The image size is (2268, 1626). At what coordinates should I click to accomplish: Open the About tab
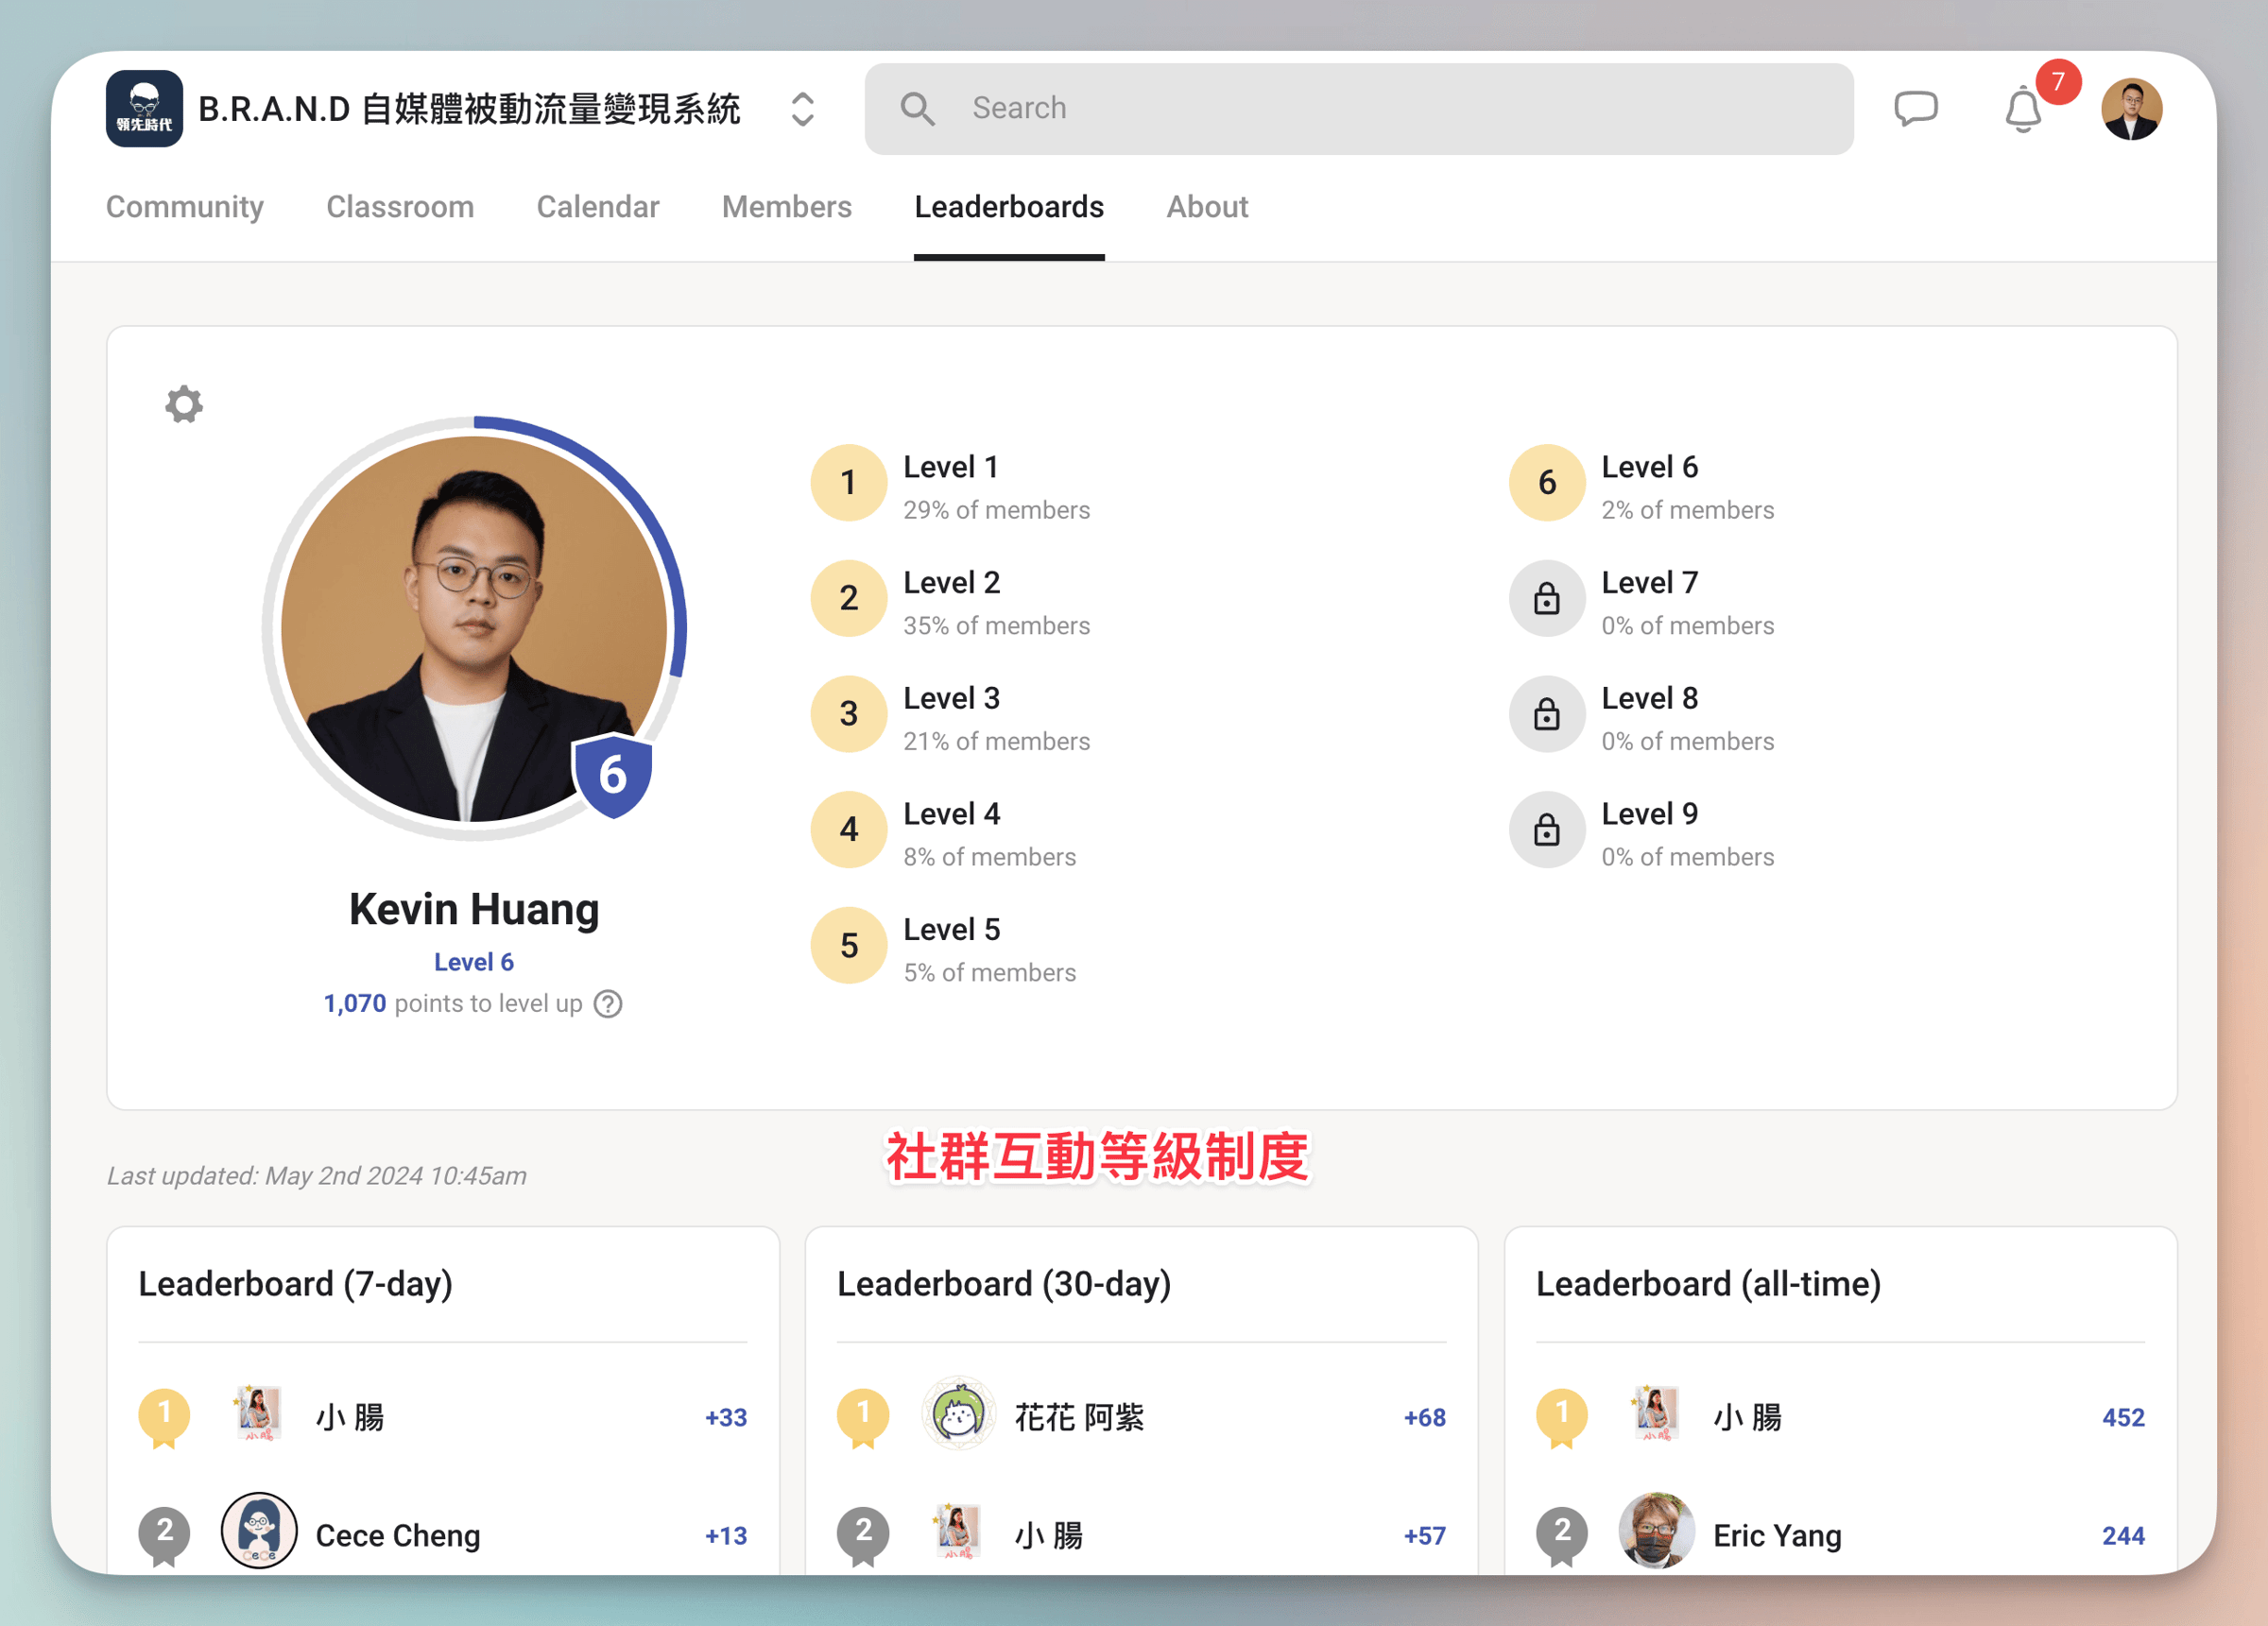click(1207, 206)
